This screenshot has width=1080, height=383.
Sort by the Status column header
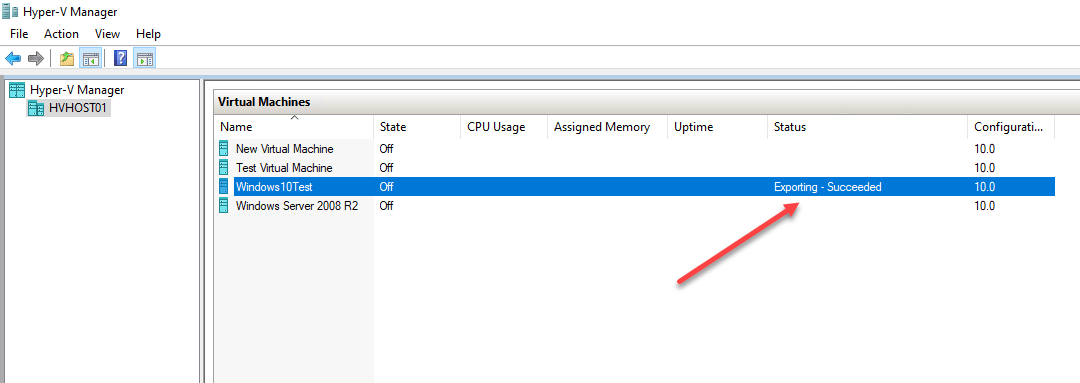pyautogui.click(x=867, y=127)
